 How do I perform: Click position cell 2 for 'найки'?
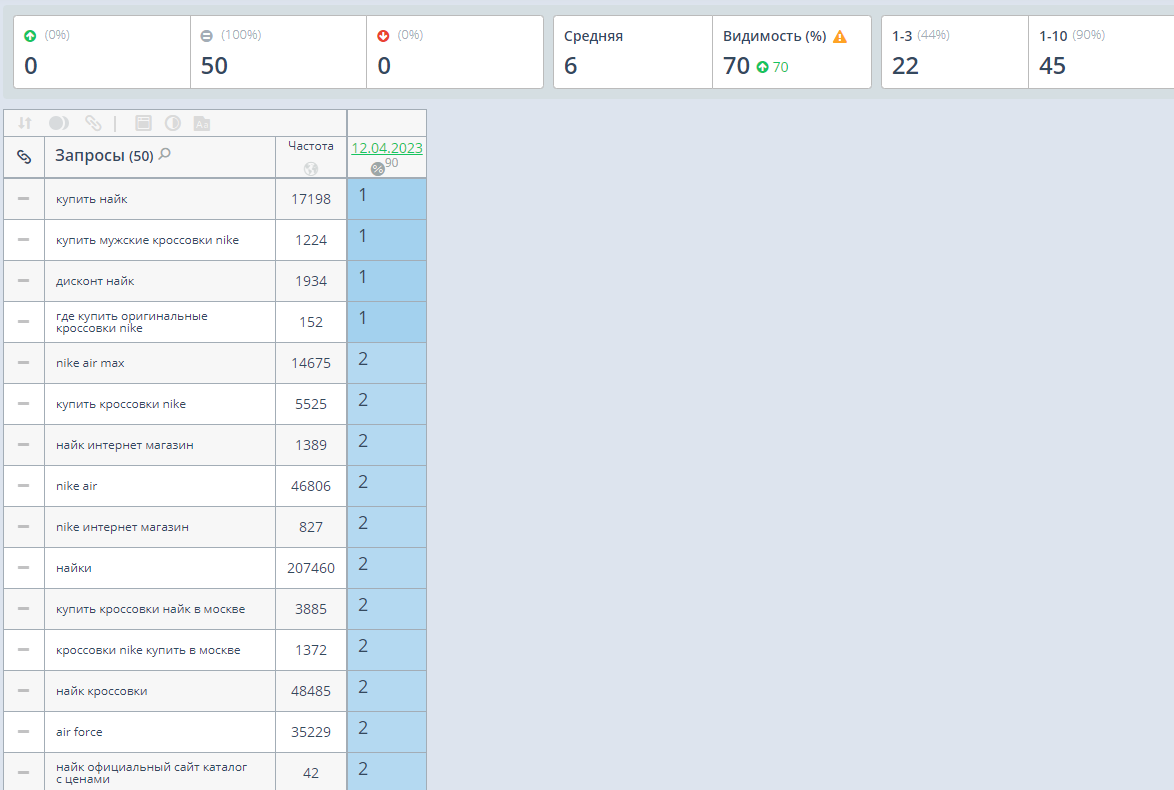click(x=387, y=568)
